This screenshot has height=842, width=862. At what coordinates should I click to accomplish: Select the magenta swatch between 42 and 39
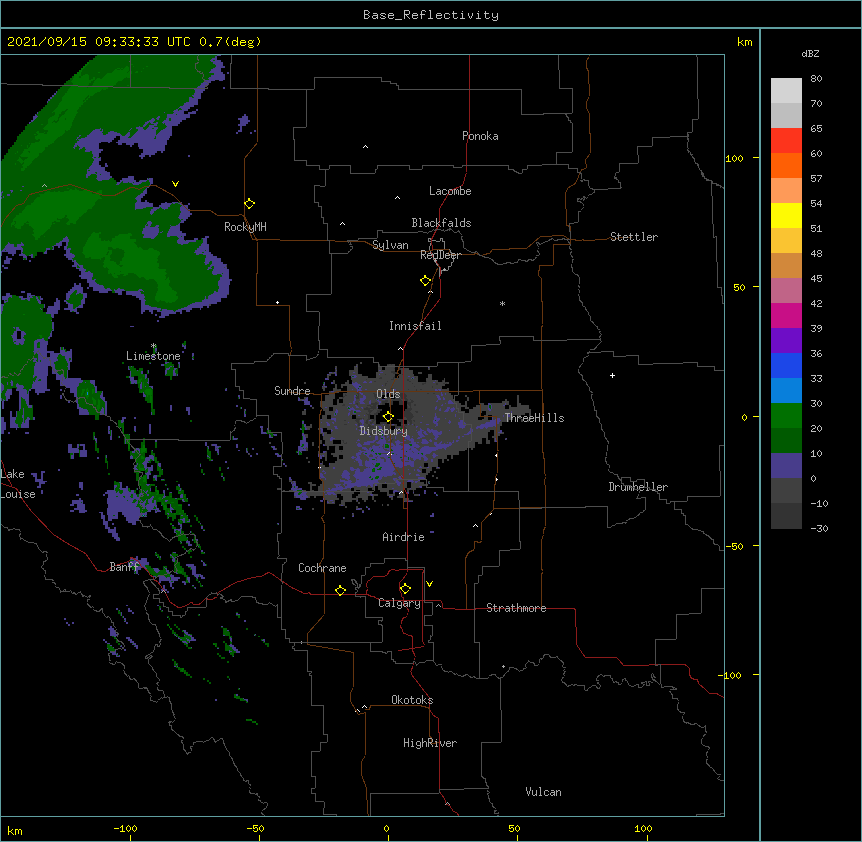click(x=786, y=315)
